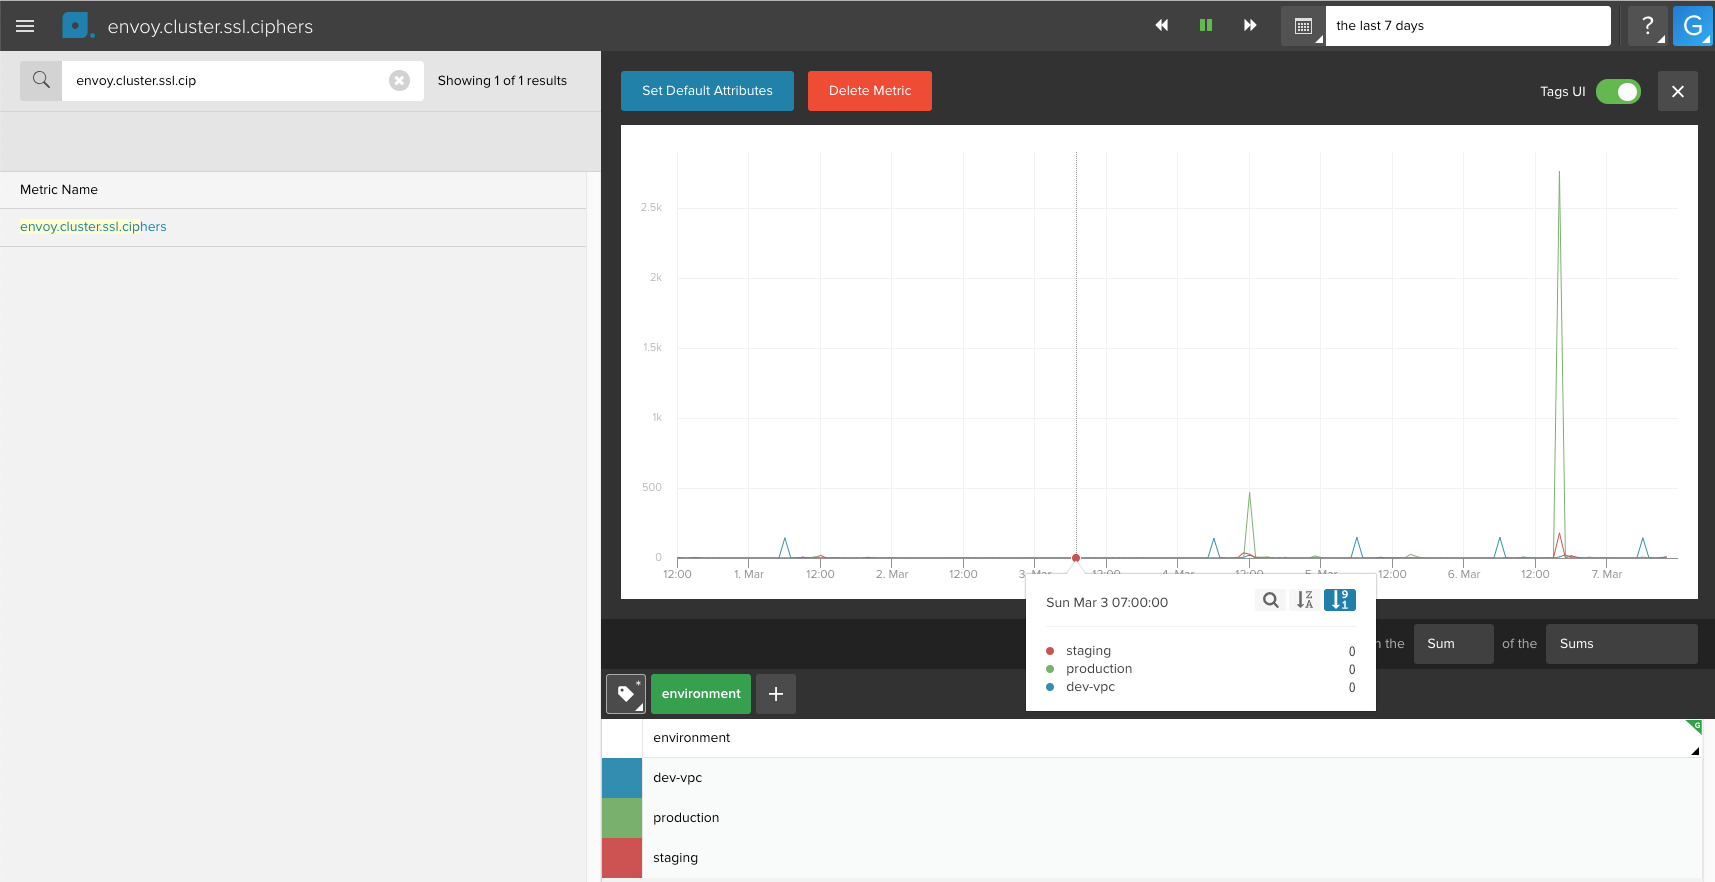The height and width of the screenshot is (882, 1715).
Task: Open the envoy.cluster.ssl.ciphers metric link
Action: 93,227
